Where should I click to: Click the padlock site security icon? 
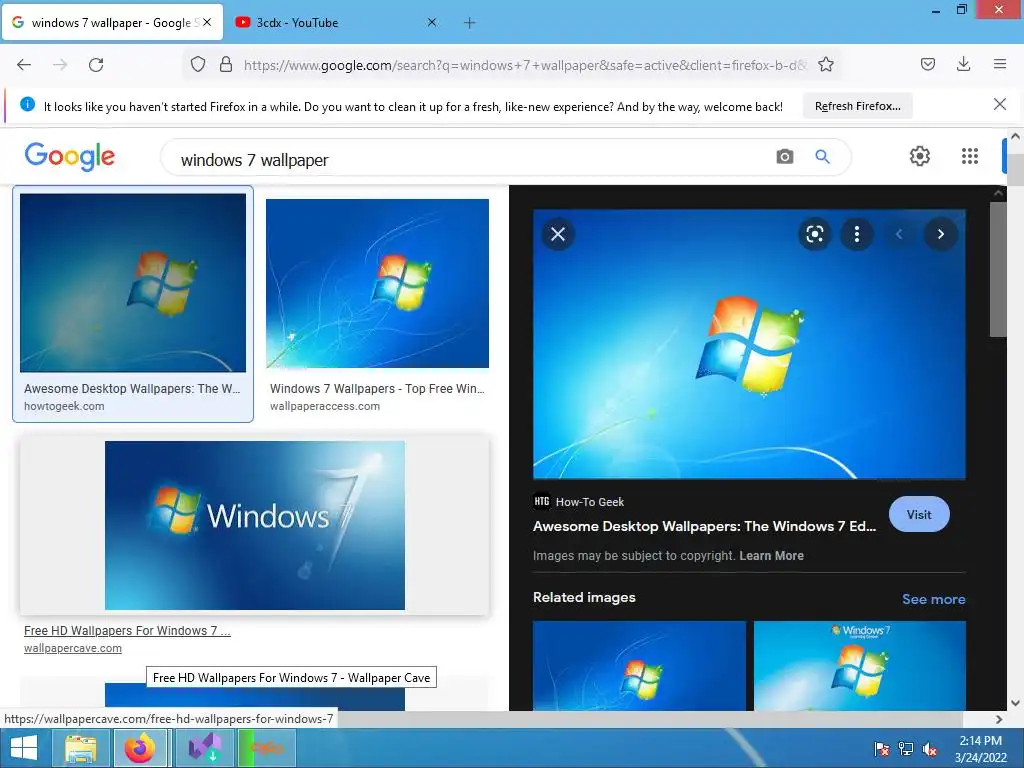[226, 65]
